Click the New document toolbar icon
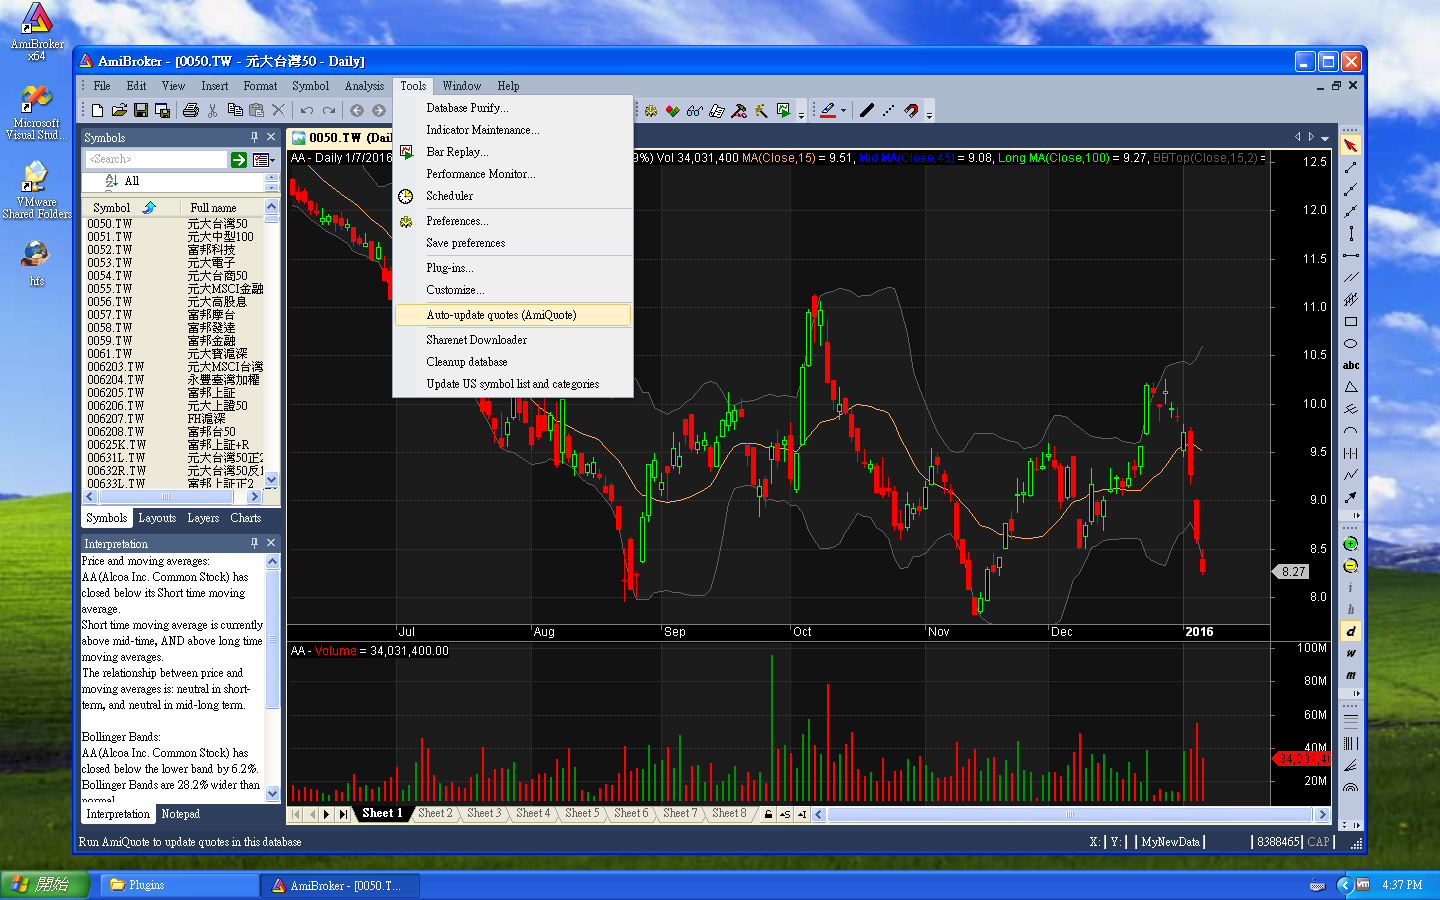This screenshot has width=1440, height=900. coord(97,110)
